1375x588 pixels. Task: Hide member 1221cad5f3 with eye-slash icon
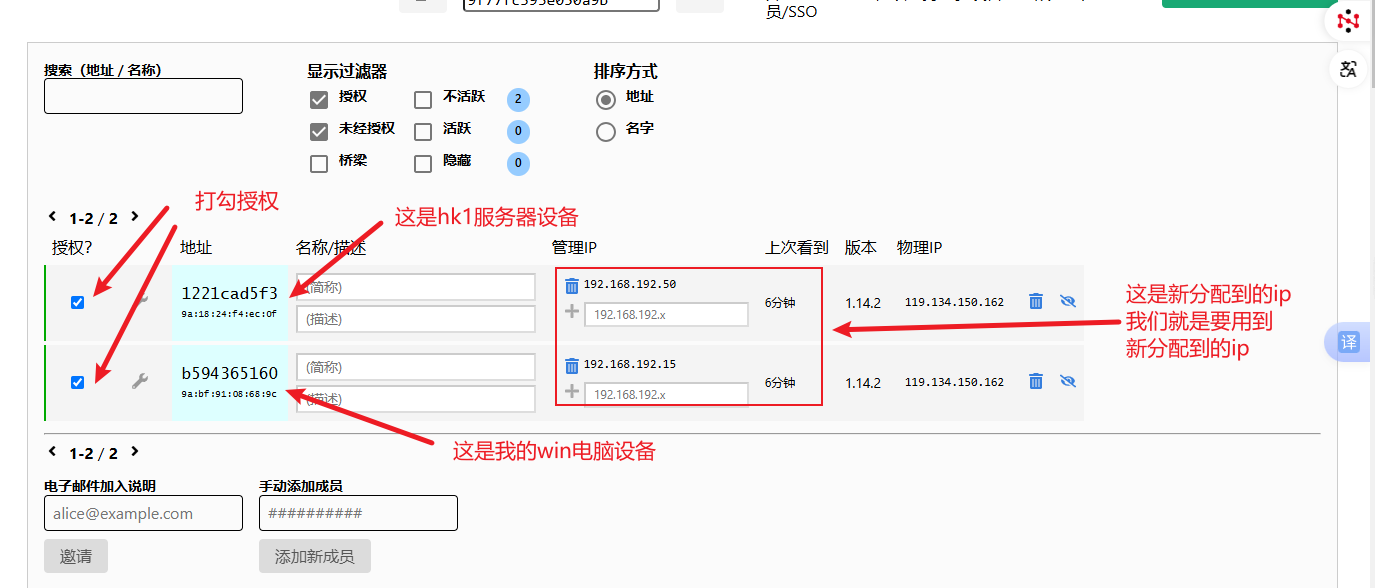[1067, 301]
